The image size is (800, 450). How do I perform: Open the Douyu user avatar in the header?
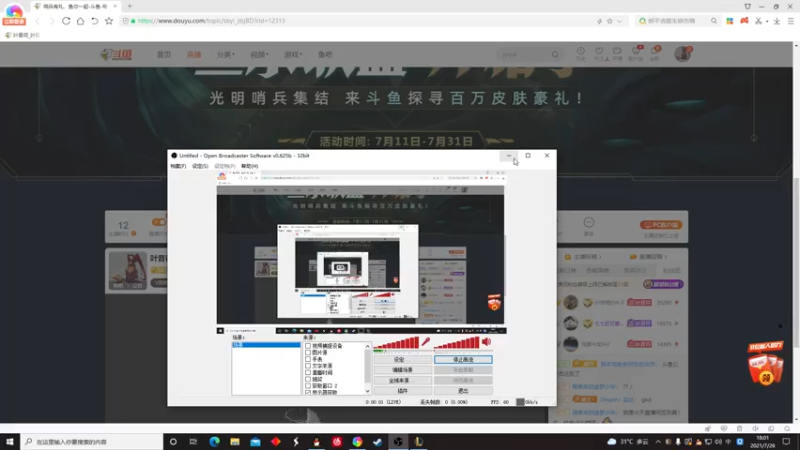[682, 54]
